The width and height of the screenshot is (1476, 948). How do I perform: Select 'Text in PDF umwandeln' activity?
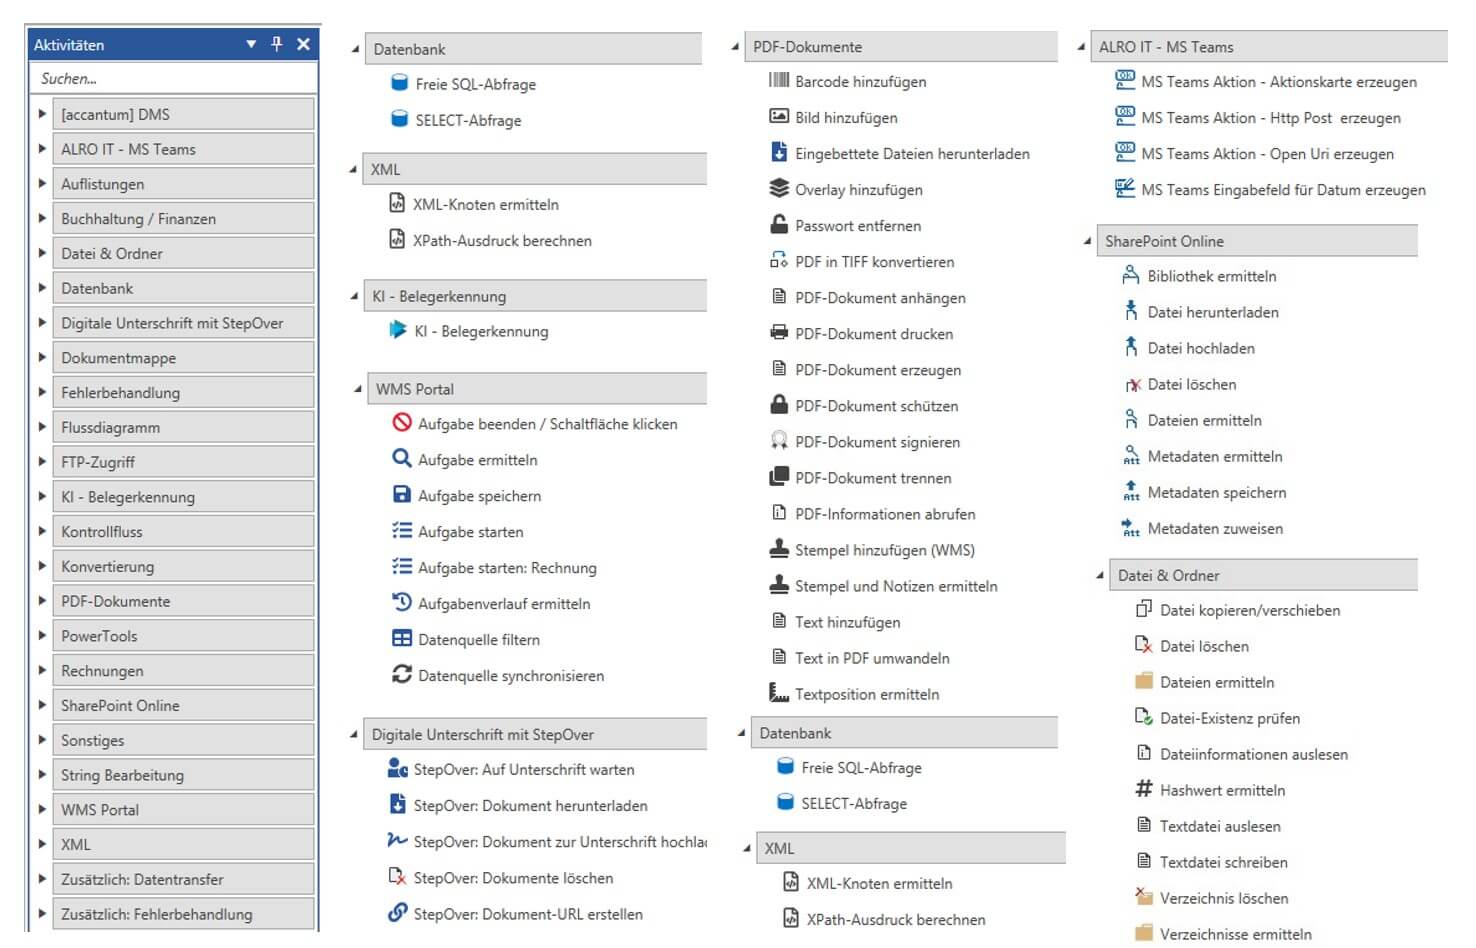point(872,657)
